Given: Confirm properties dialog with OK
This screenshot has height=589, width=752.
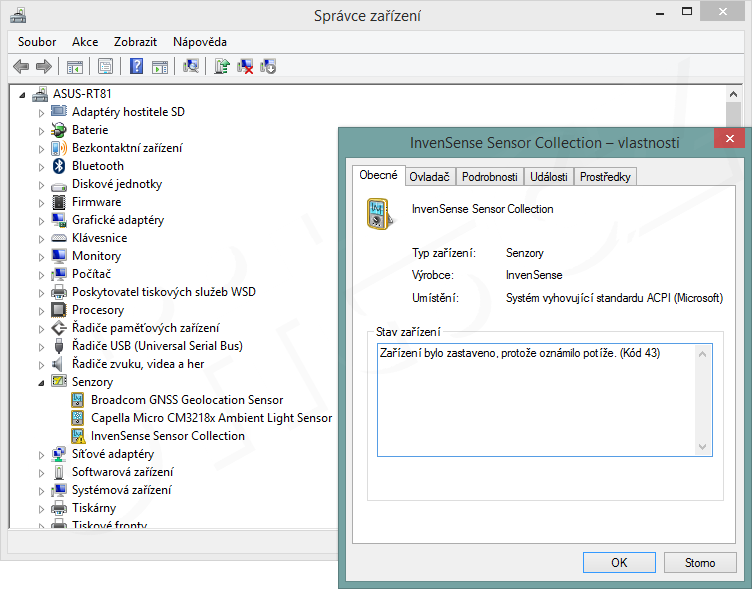Looking at the screenshot, I should coord(619,562).
